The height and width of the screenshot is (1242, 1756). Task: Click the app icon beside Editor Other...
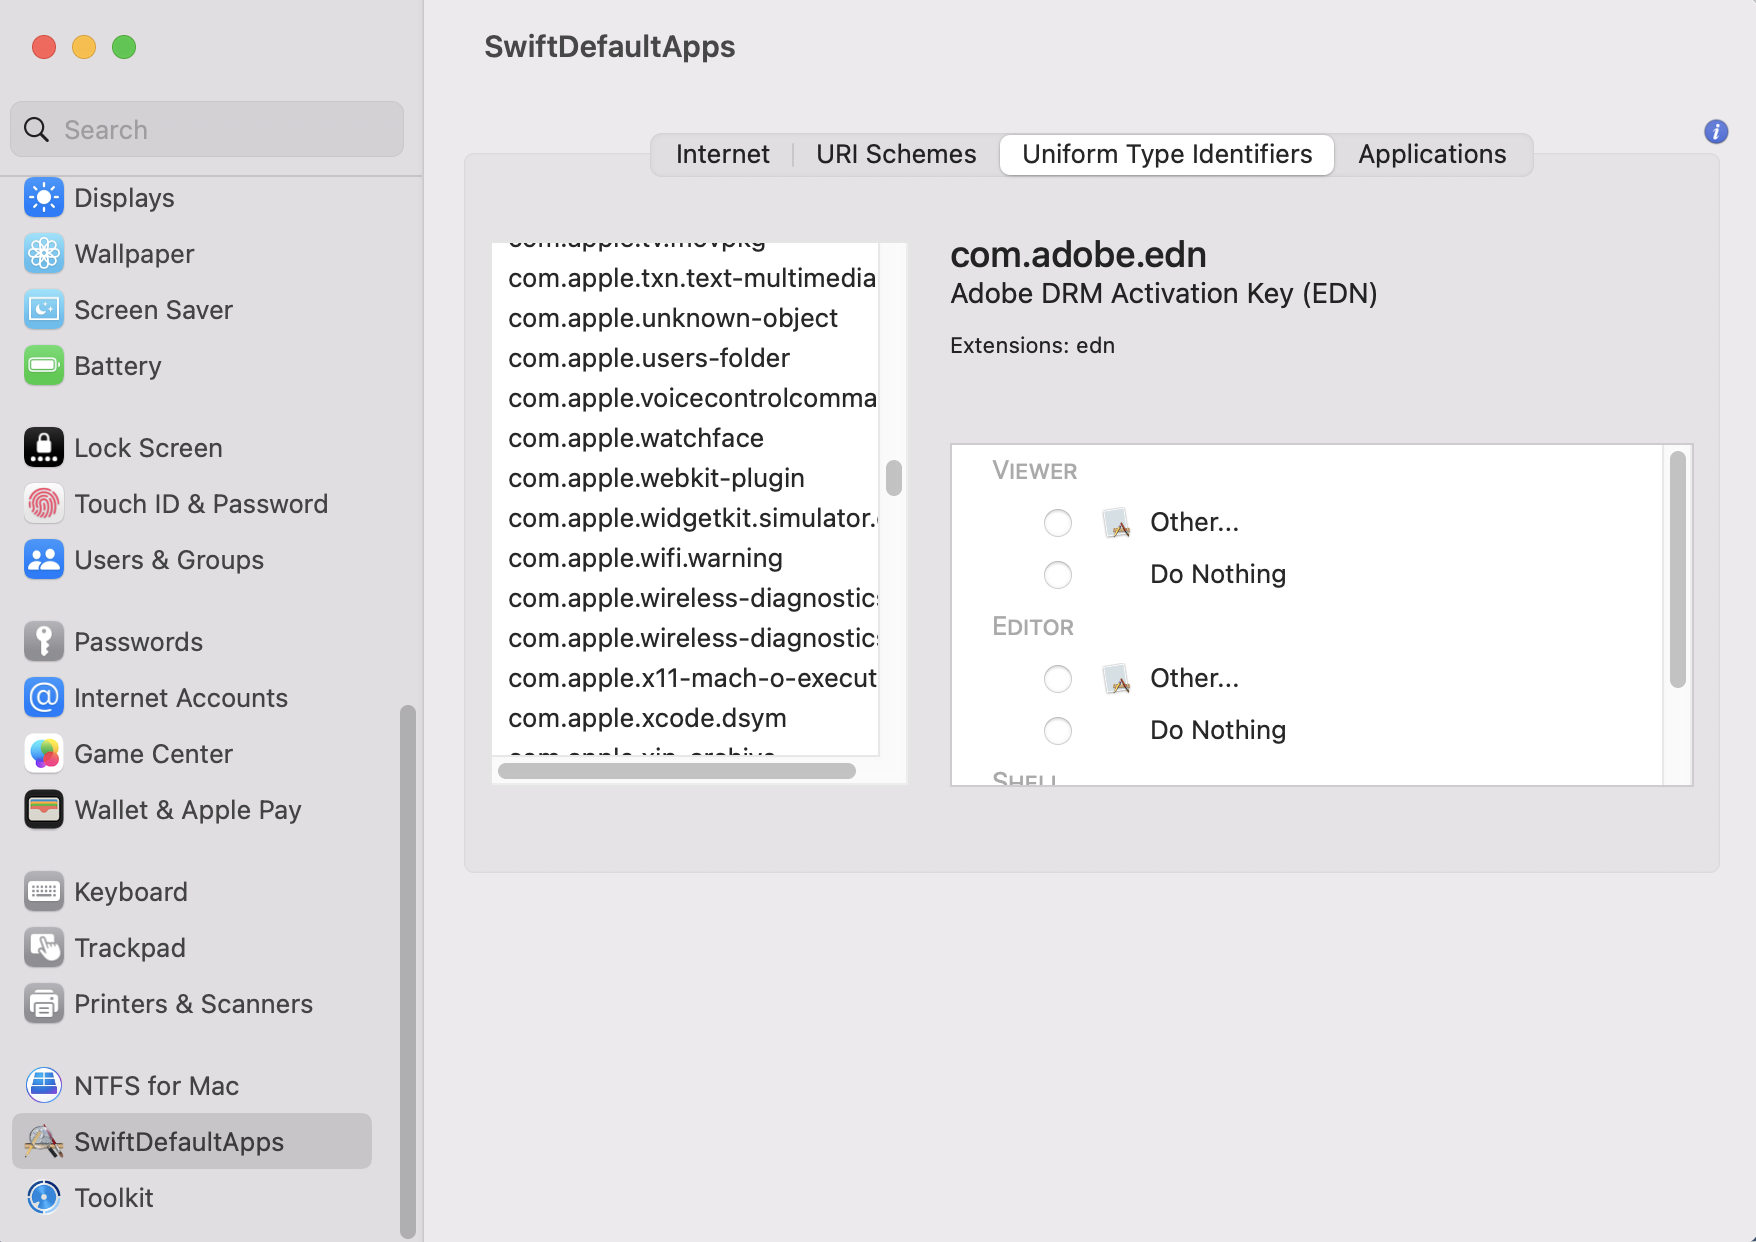(1116, 679)
